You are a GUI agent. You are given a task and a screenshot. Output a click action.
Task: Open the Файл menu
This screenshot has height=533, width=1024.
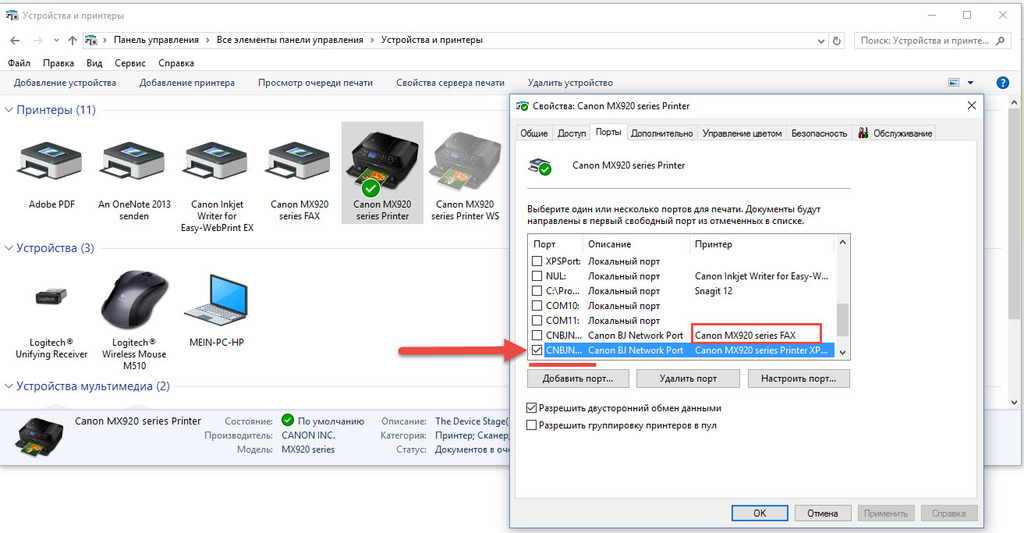[19, 63]
